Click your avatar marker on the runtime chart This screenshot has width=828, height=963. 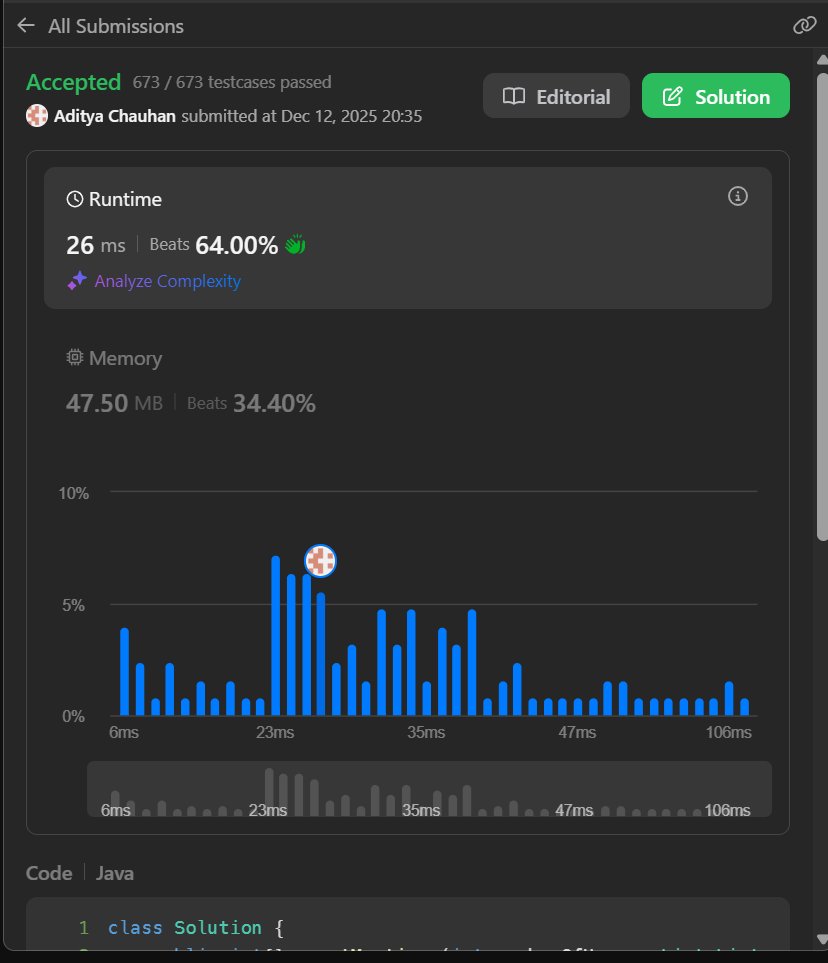[x=319, y=561]
